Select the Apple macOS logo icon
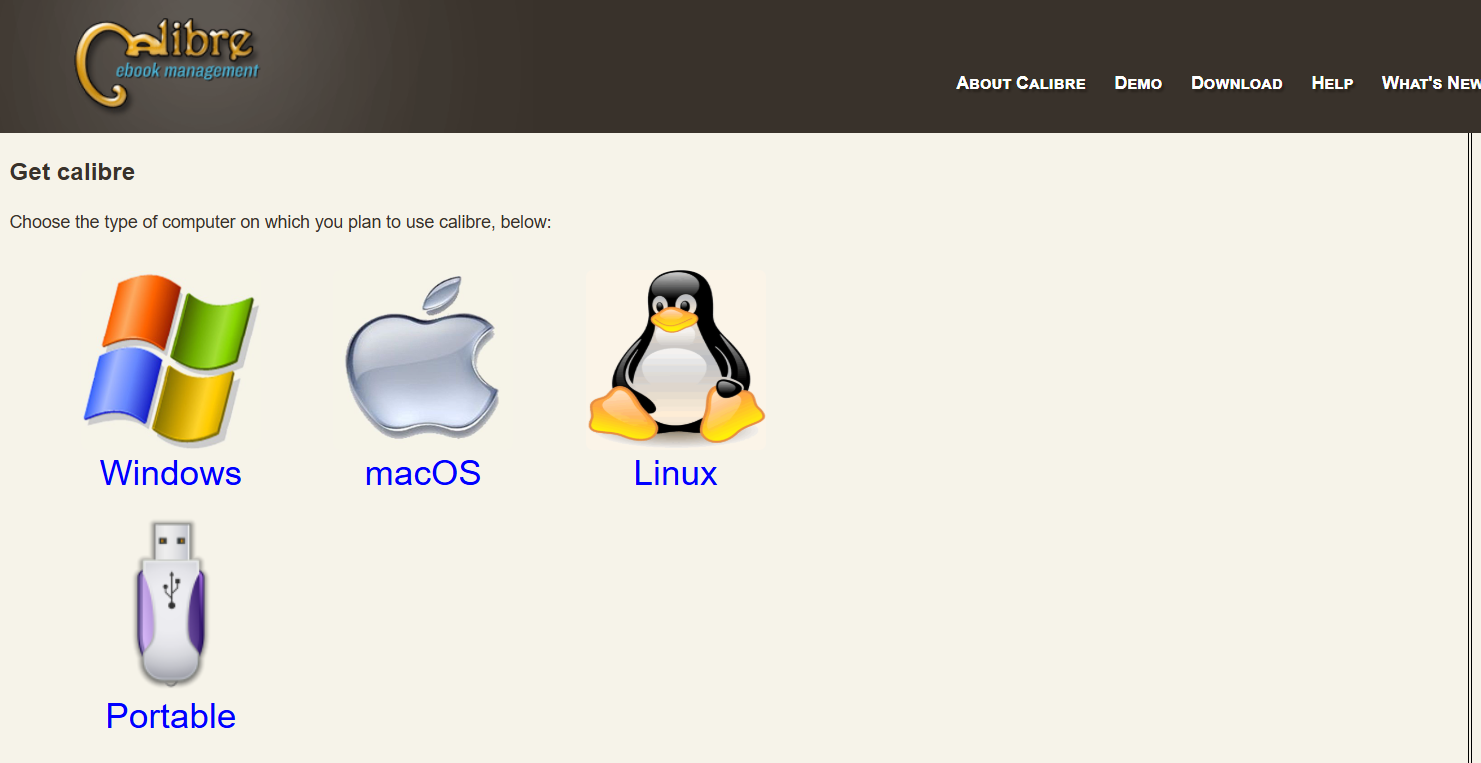The image size is (1481, 763). click(422, 358)
